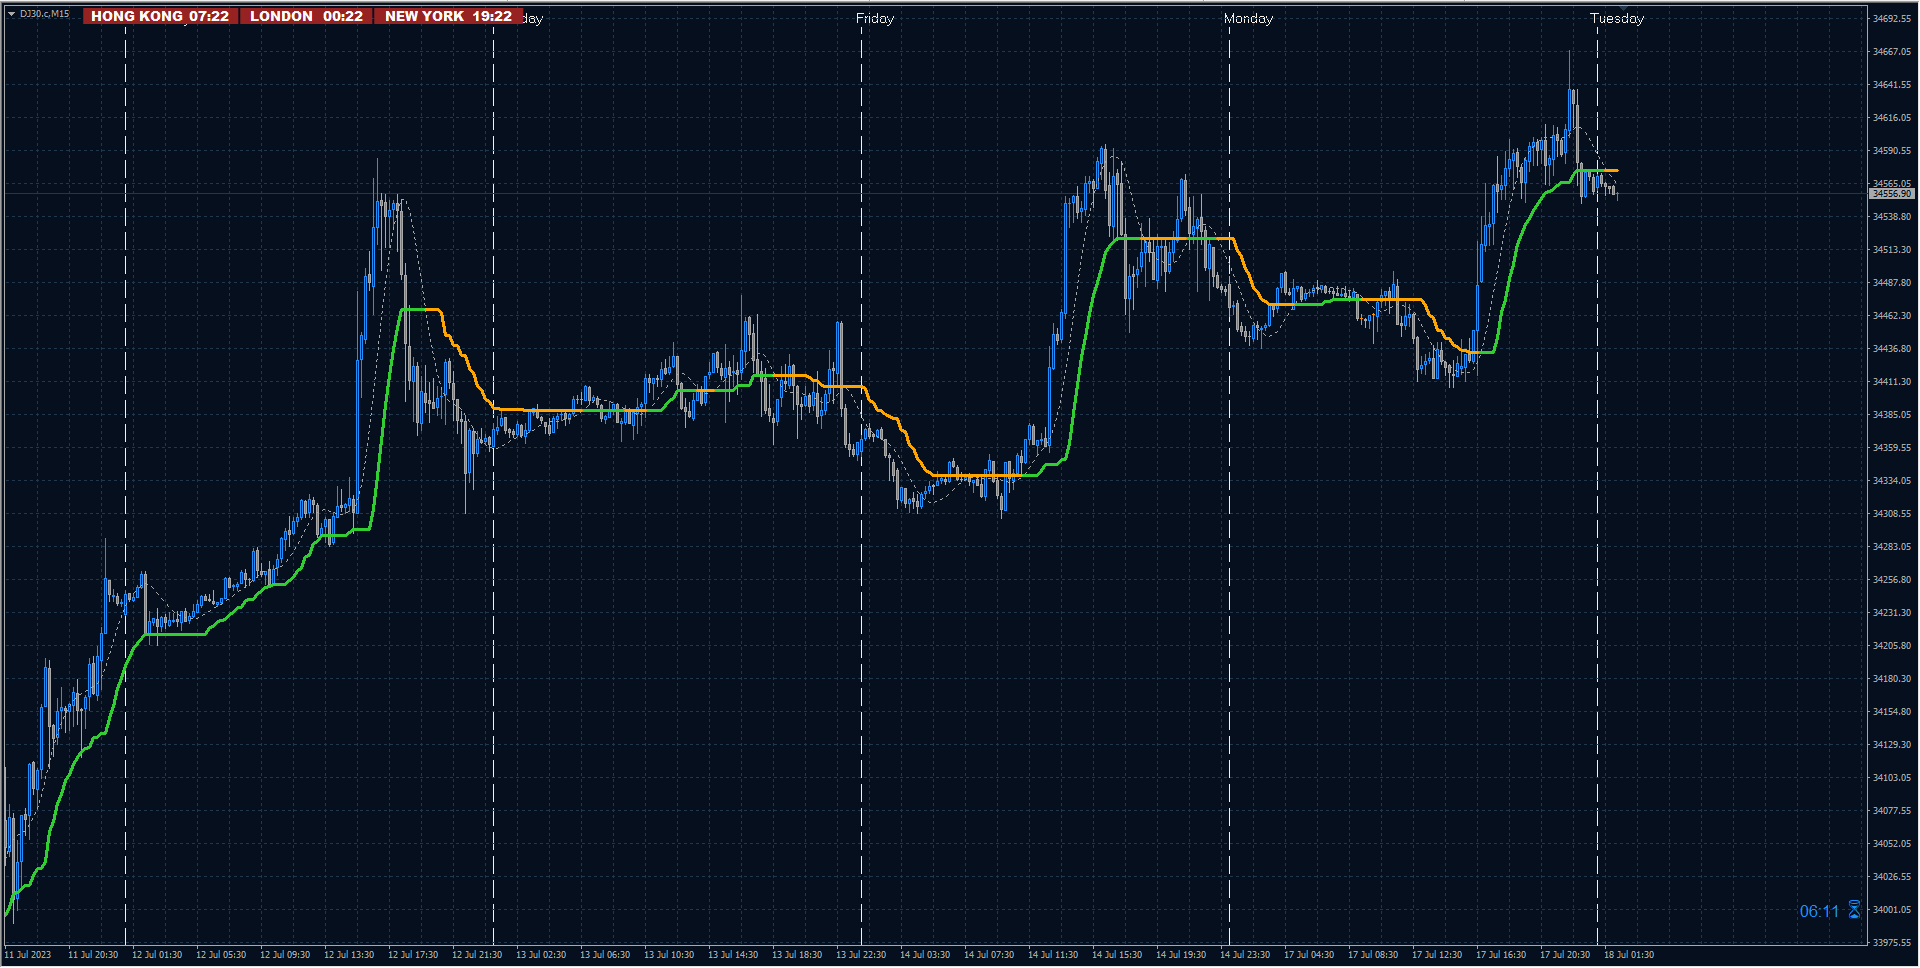The width and height of the screenshot is (1920, 968).
Task: Click the dashed vertical line under Friday
Action: 860,500
